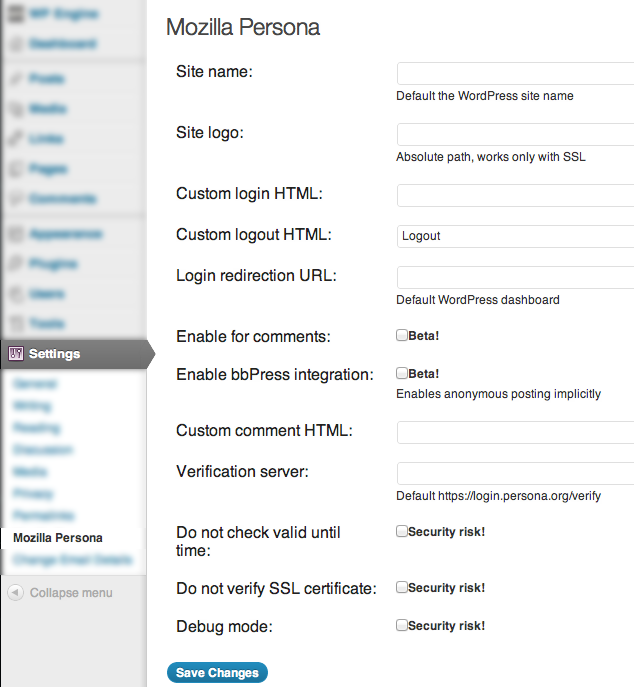Focus the Login redirection URL field
Viewport: 634px width, 687px height.
pos(516,277)
